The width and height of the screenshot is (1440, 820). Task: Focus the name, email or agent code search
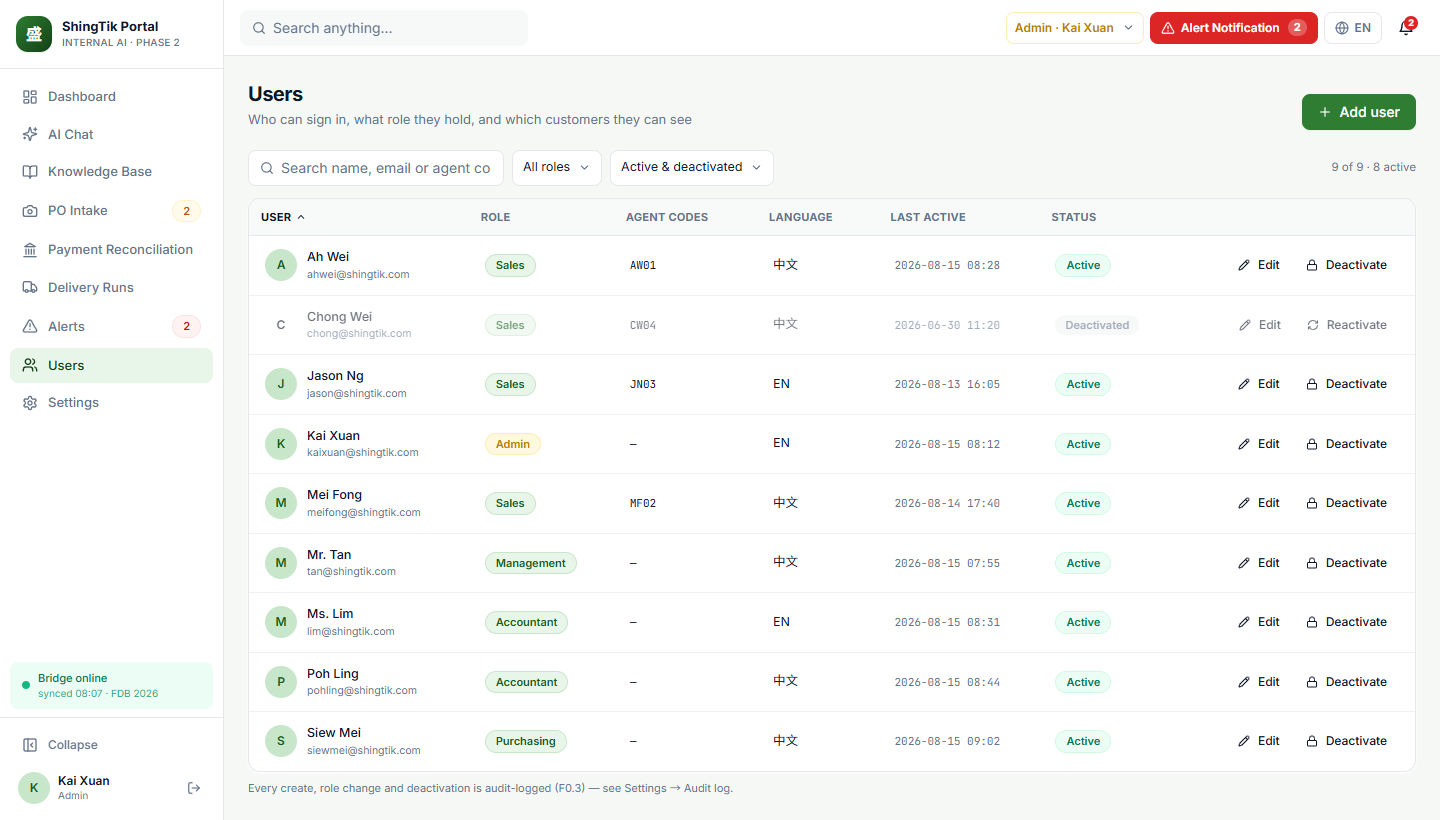coord(376,168)
